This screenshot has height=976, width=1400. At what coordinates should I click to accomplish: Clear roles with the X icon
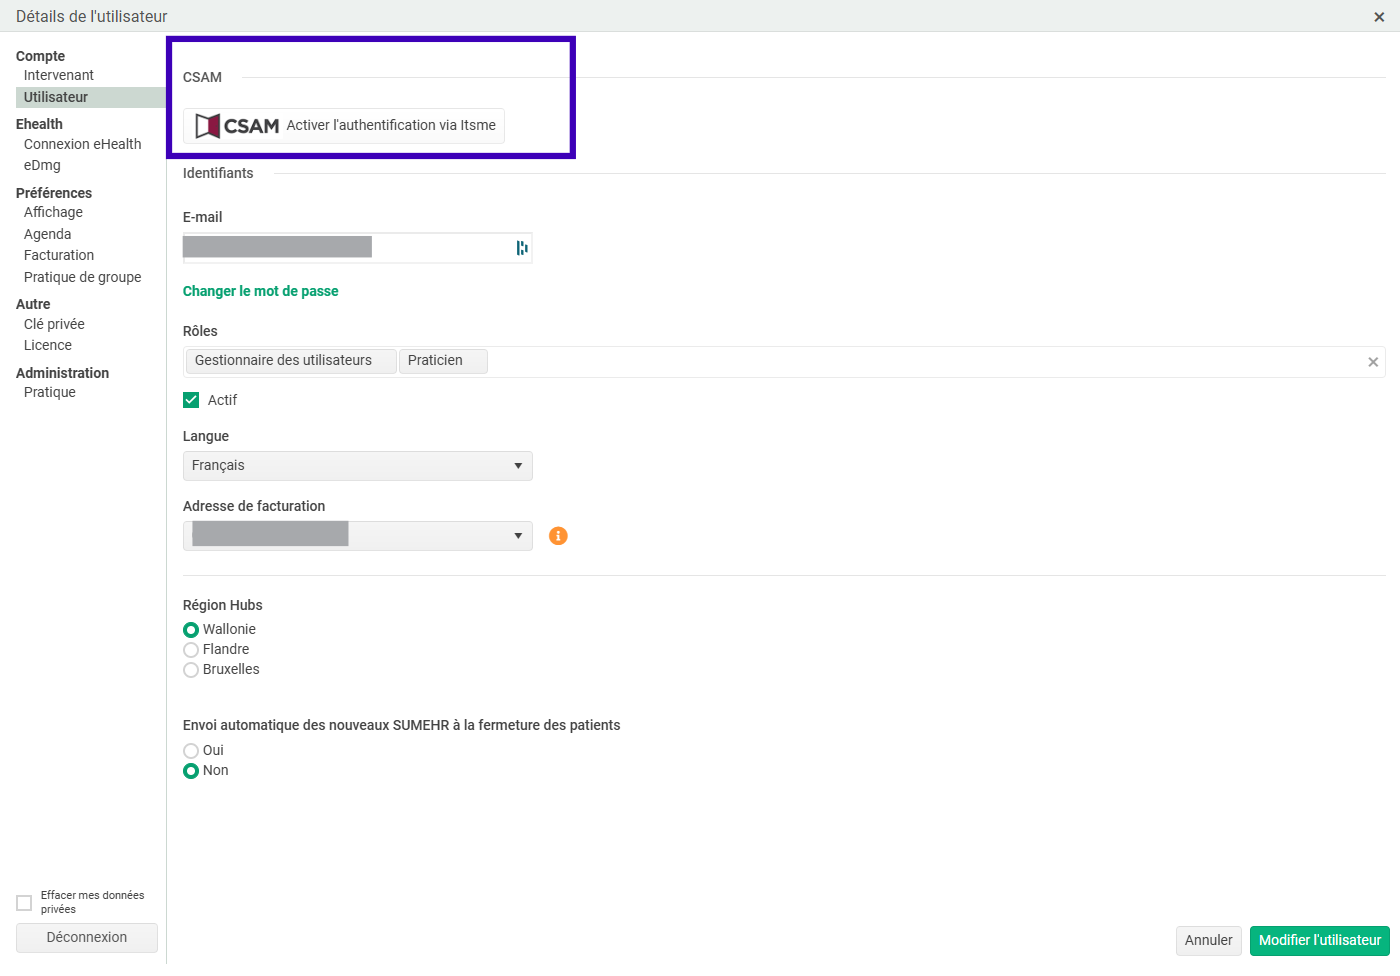coord(1373,362)
